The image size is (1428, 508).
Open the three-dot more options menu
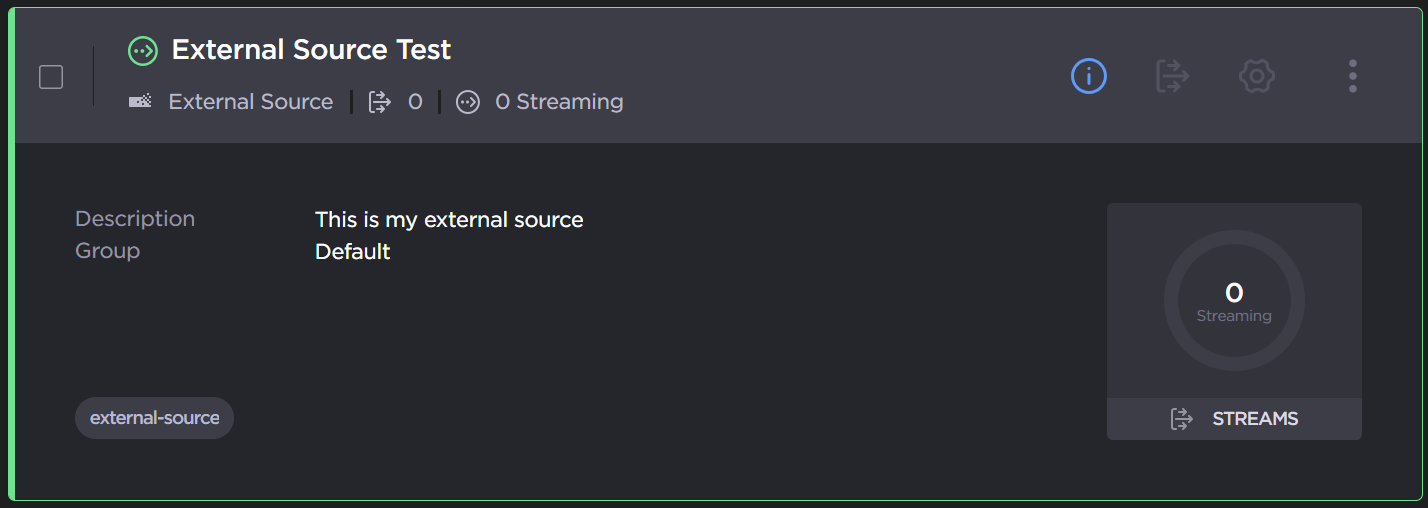pyautogui.click(x=1352, y=76)
